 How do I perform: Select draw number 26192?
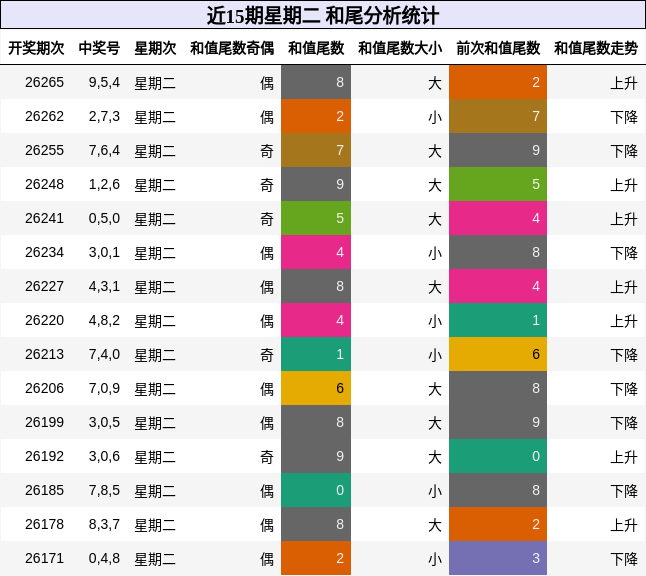[44, 457]
